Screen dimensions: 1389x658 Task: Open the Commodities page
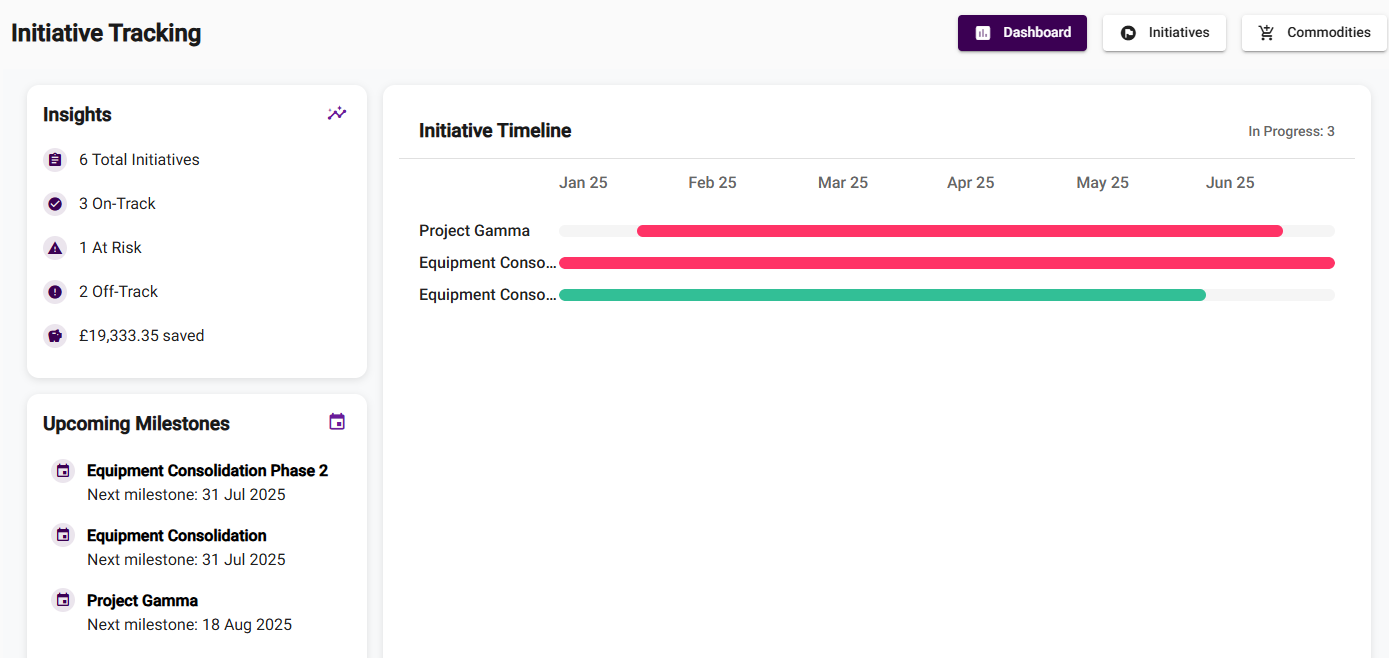coord(1314,32)
